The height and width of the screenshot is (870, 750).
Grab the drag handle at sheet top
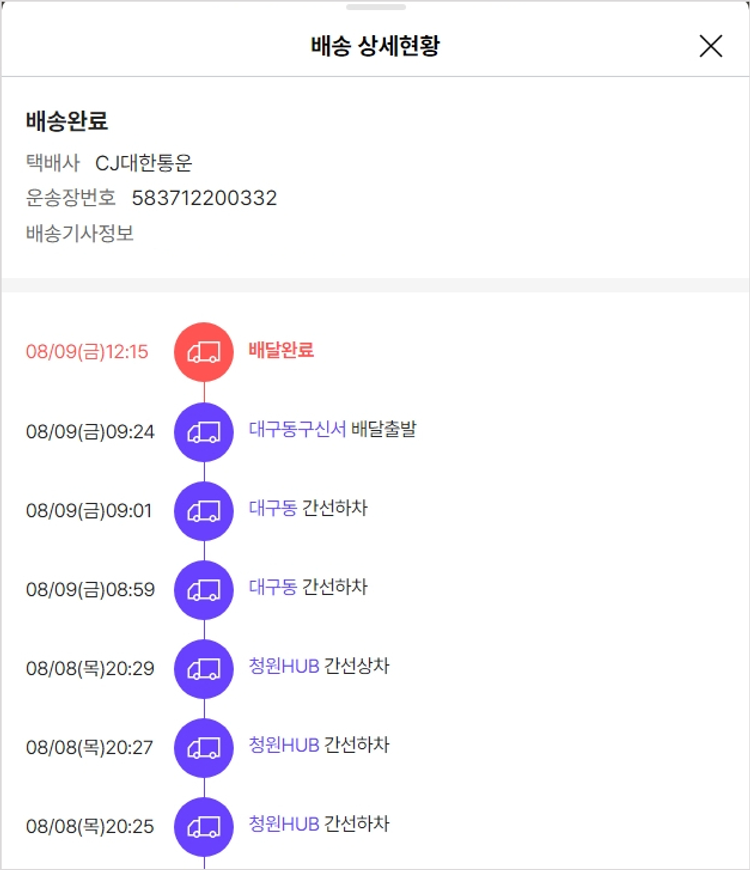tap(375, 7)
